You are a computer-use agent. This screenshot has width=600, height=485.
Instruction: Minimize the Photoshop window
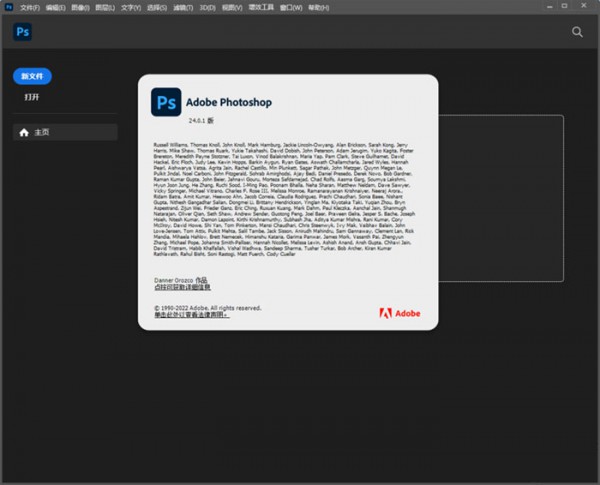point(549,7)
